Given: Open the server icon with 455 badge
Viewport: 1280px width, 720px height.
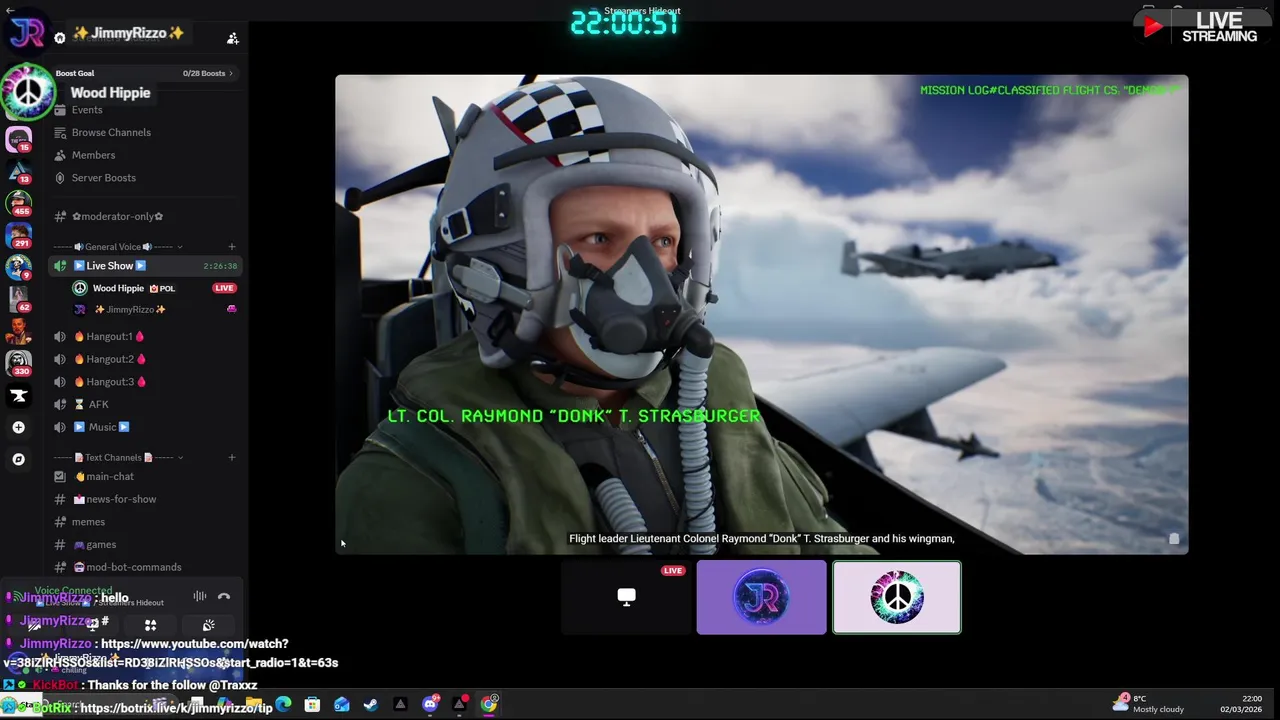Looking at the screenshot, I should click(x=19, y=204).
